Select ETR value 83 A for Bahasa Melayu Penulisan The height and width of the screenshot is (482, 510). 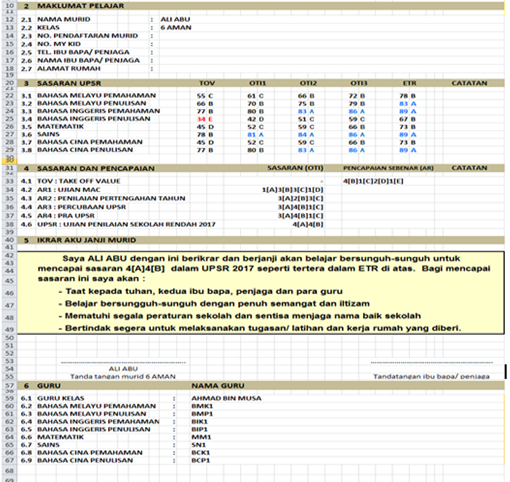pyautogui.click(x=408, y=104)
